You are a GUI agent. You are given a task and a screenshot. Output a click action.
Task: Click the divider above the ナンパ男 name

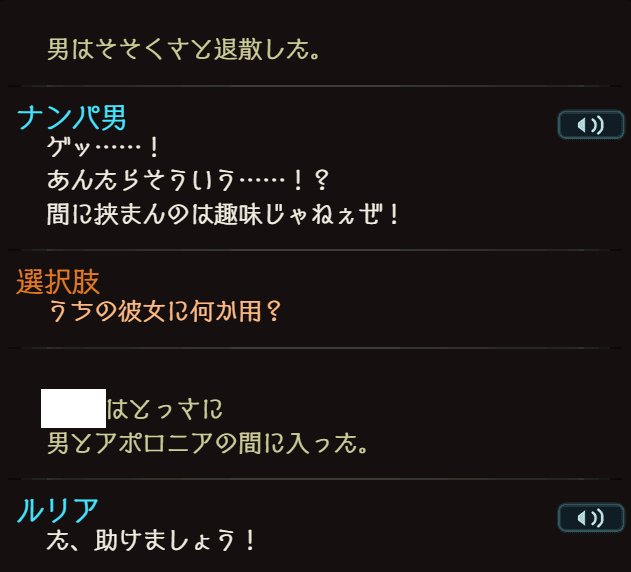click(x=315, y=87)
